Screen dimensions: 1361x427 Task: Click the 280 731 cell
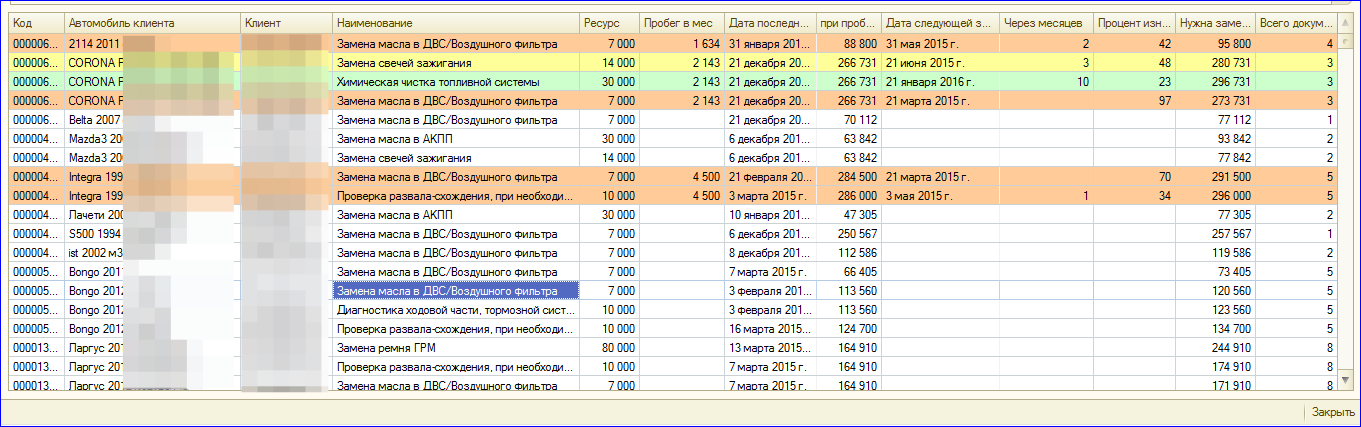pos(1215,63)
